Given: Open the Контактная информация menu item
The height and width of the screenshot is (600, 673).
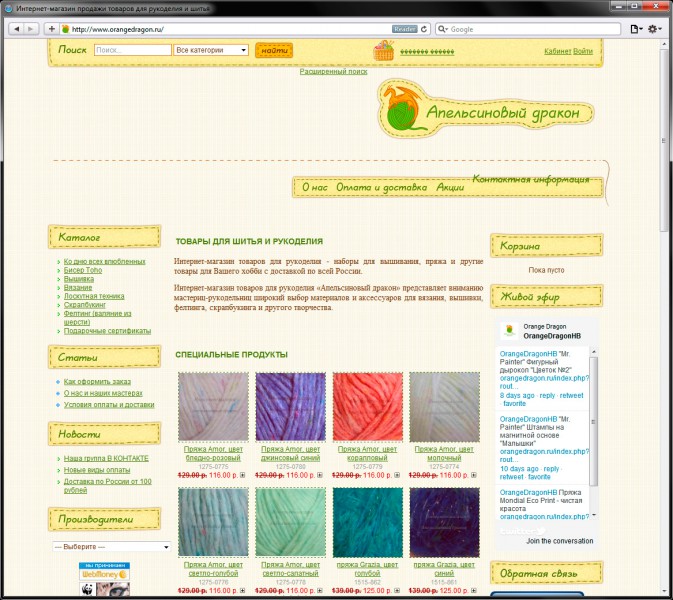Looking at the screenshot, I should 531,179.
